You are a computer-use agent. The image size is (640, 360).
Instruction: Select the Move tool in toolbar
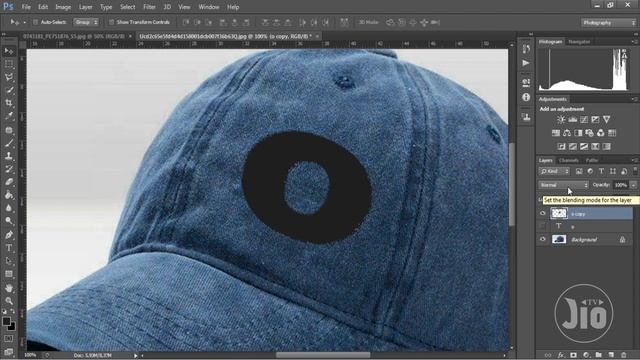point(9,51)
